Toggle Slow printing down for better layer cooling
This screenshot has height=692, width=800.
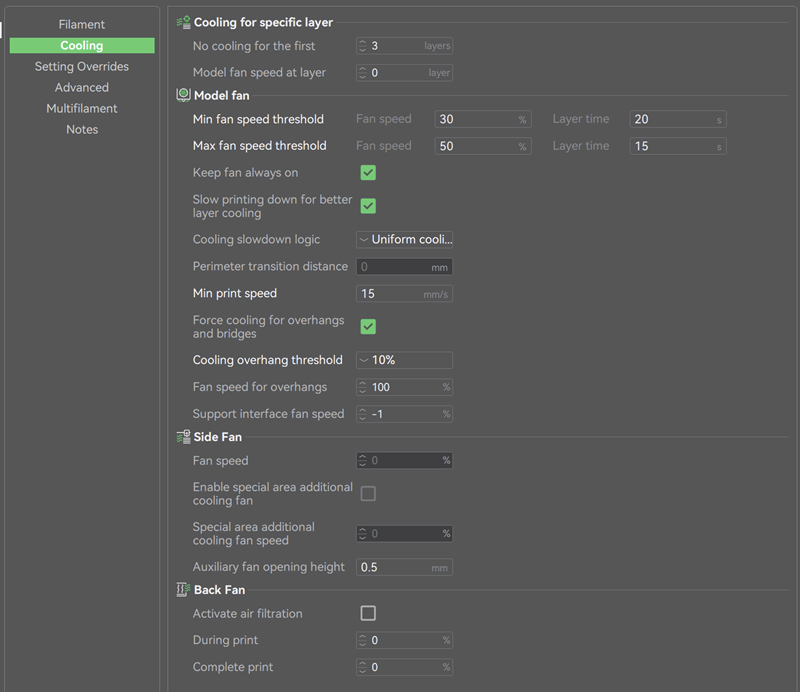(368, 206)
